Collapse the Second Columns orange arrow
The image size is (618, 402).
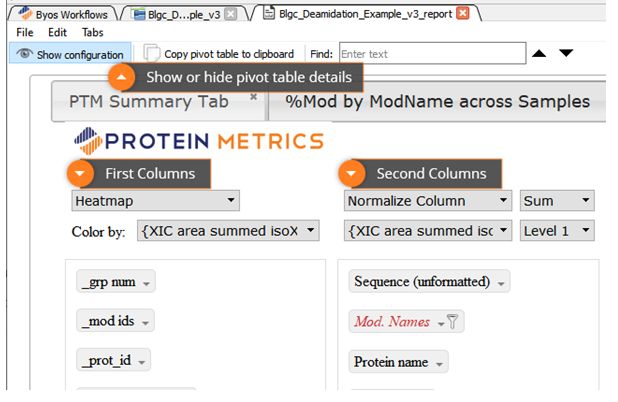point(352,174)
